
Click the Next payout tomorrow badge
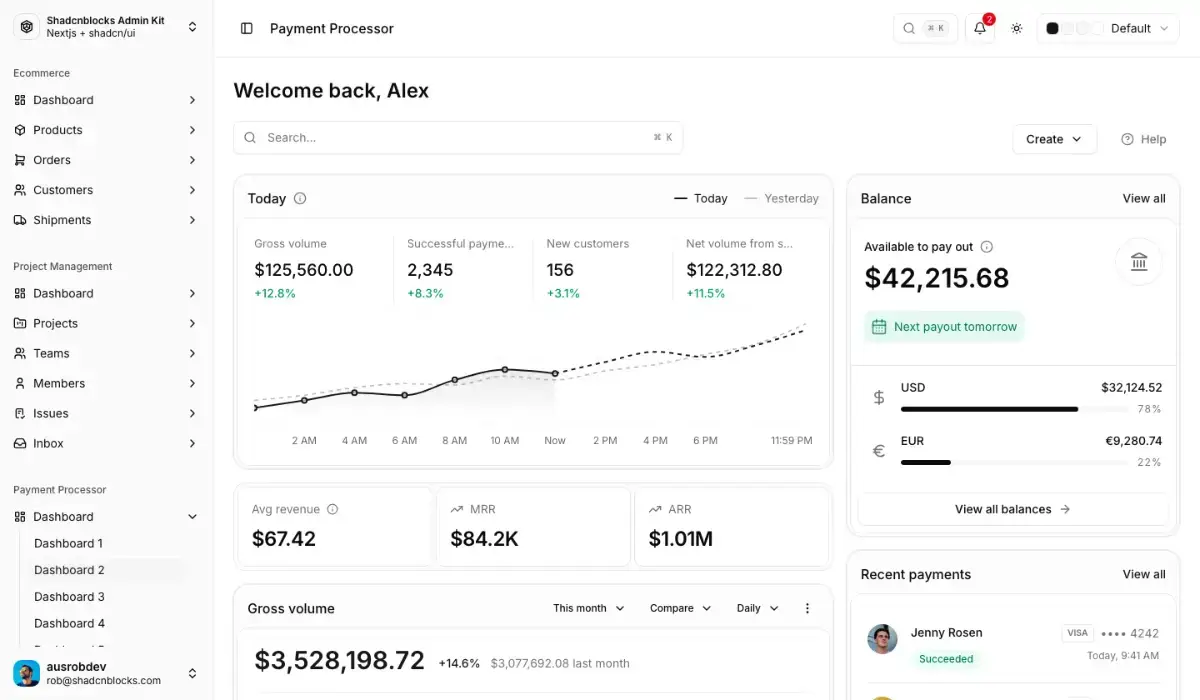coord(945,327)
